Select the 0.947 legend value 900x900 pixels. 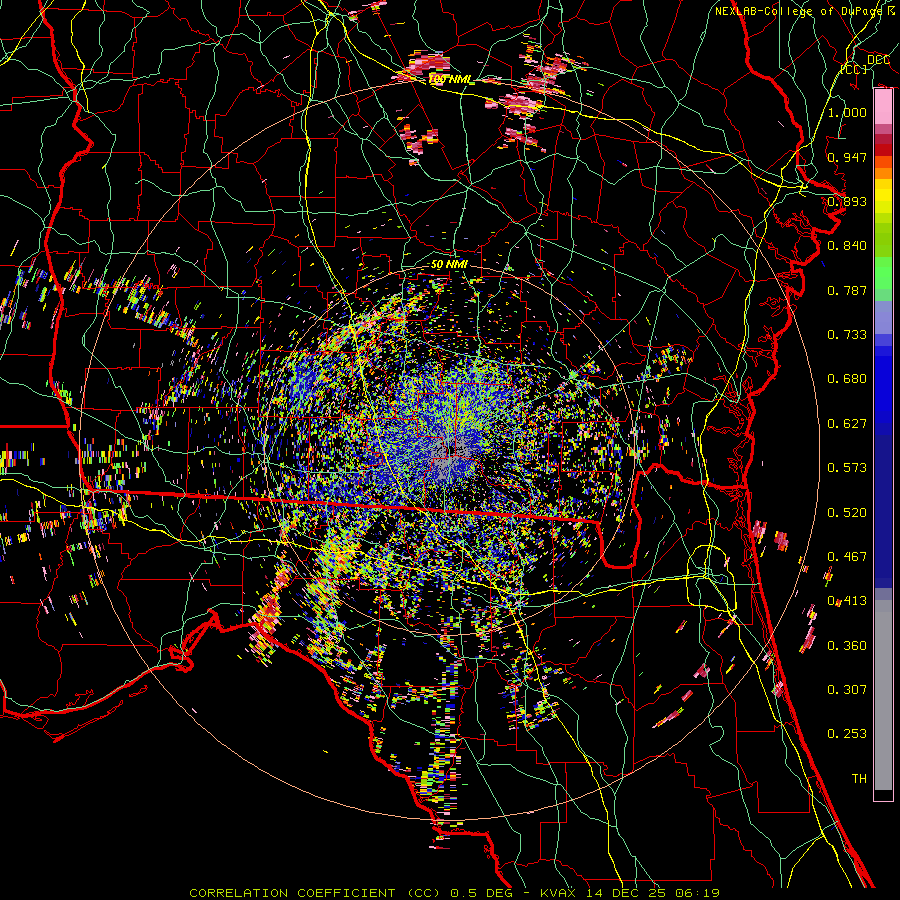pyautogui.click(x=847, y=157)
